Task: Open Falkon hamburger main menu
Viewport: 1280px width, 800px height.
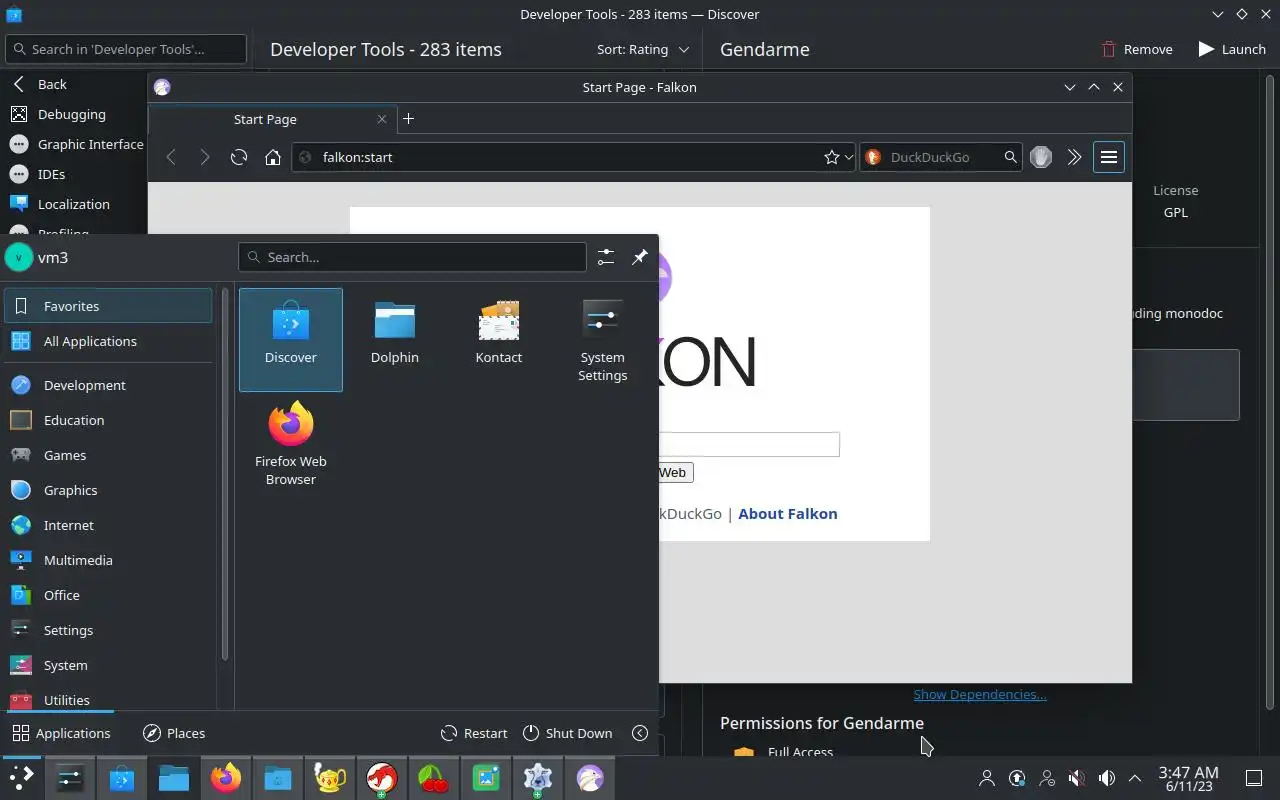Action: click(x=1108, y=157)
